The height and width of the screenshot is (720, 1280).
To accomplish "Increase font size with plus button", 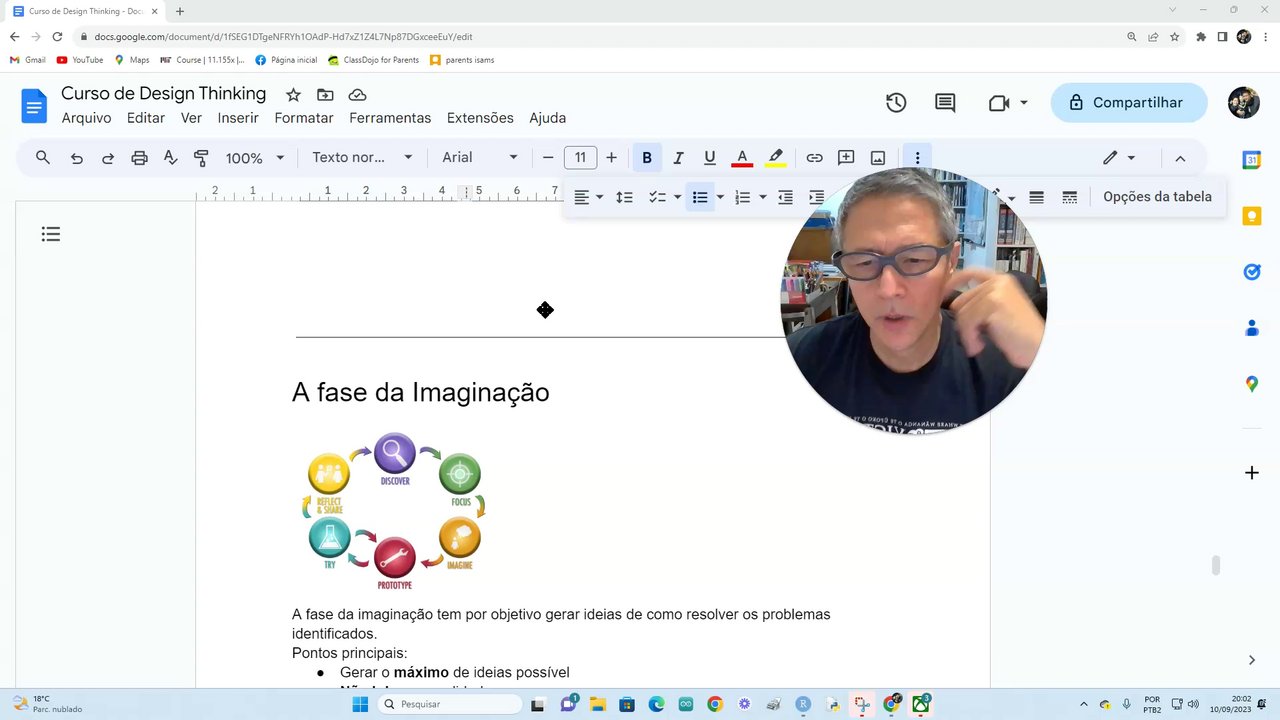I will 611,158.
